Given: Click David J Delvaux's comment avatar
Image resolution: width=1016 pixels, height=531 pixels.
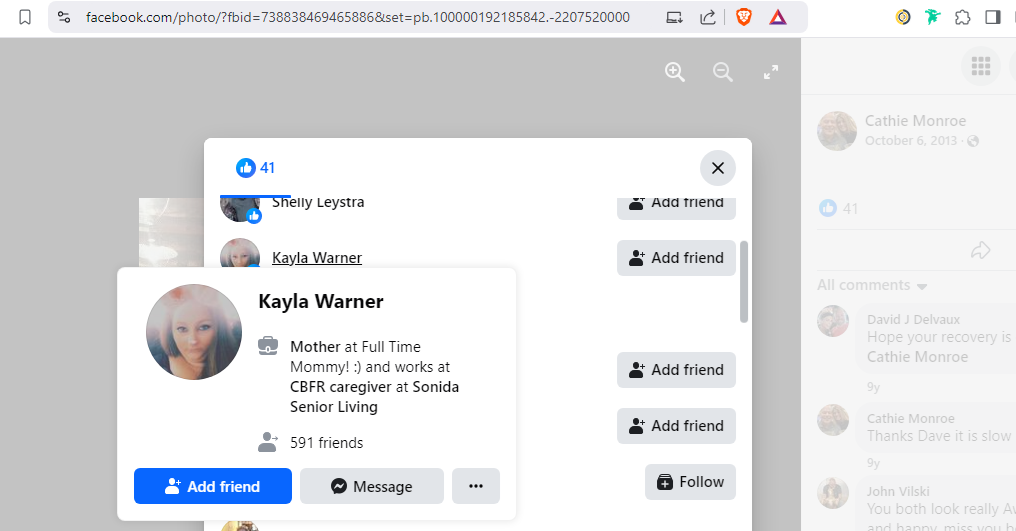Looking at the screenshot, I should (833, 321).
